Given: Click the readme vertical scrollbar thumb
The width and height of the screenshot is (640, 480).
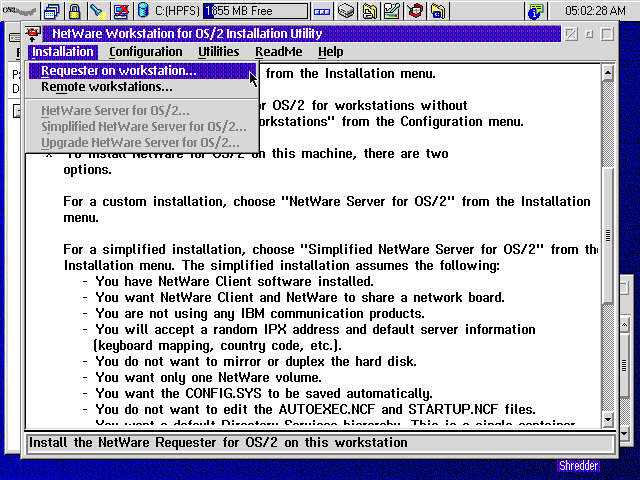Looking at the screenshot, I should point(608,236).
